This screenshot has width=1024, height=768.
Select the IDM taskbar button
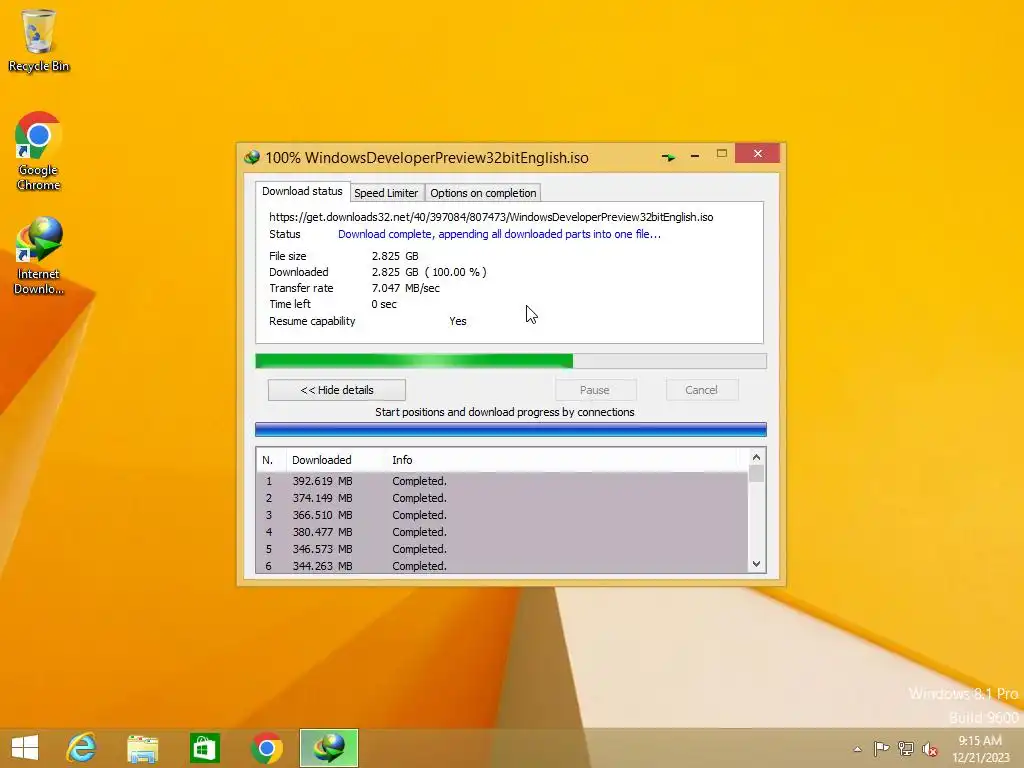point(328,748)
